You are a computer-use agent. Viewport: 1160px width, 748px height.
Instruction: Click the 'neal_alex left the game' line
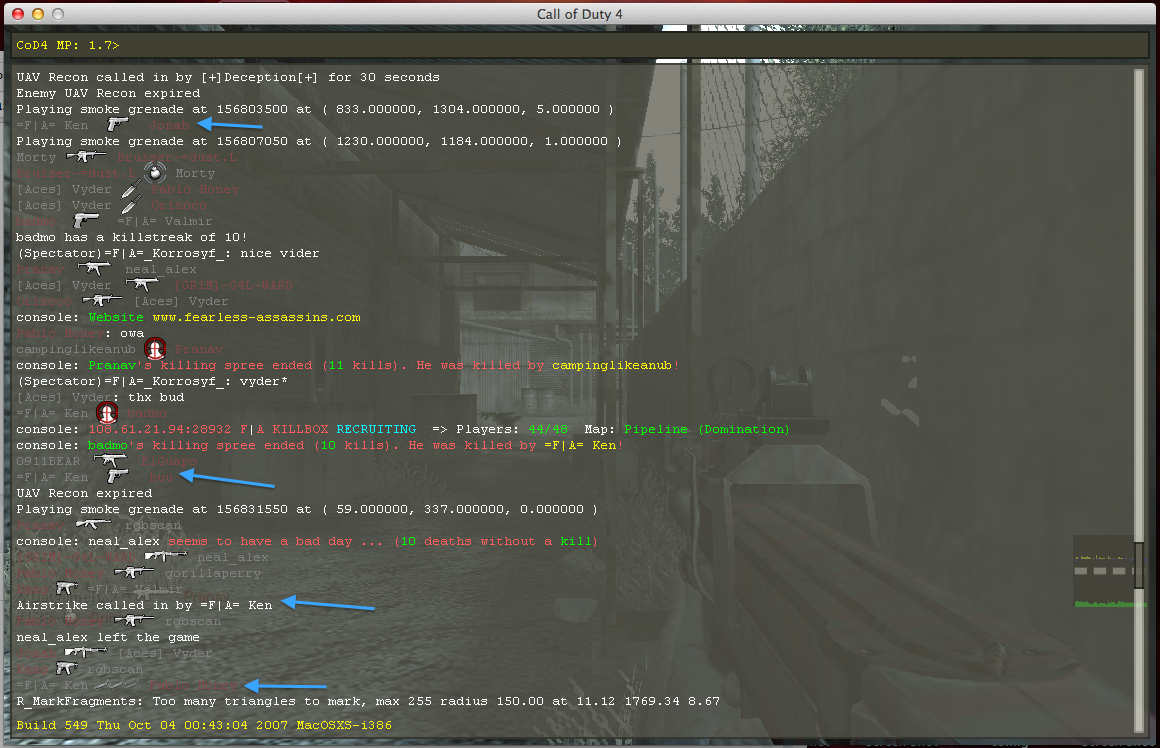point(108,637)
